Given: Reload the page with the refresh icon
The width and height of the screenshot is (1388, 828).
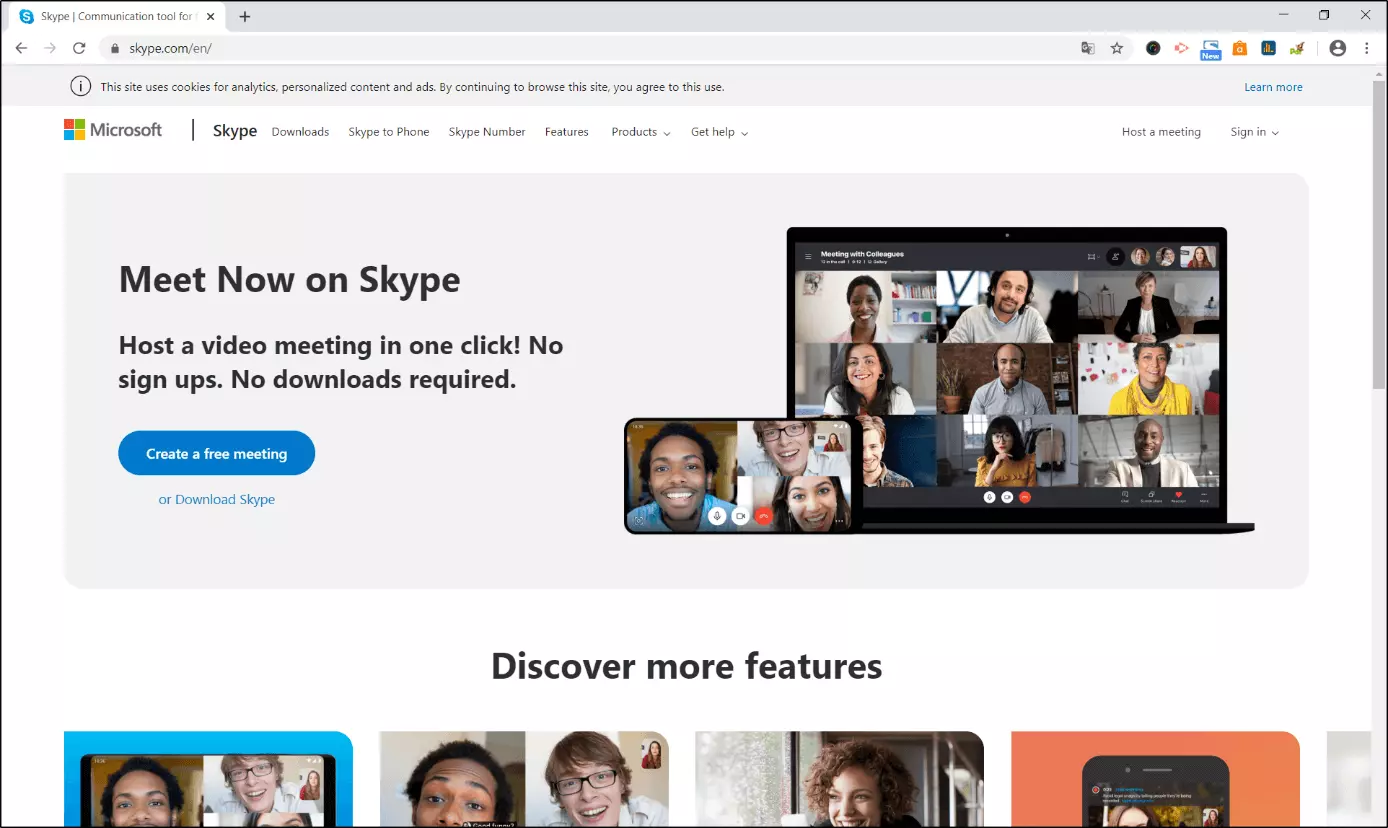Looking at the screenshot, I should click(79, 48).
